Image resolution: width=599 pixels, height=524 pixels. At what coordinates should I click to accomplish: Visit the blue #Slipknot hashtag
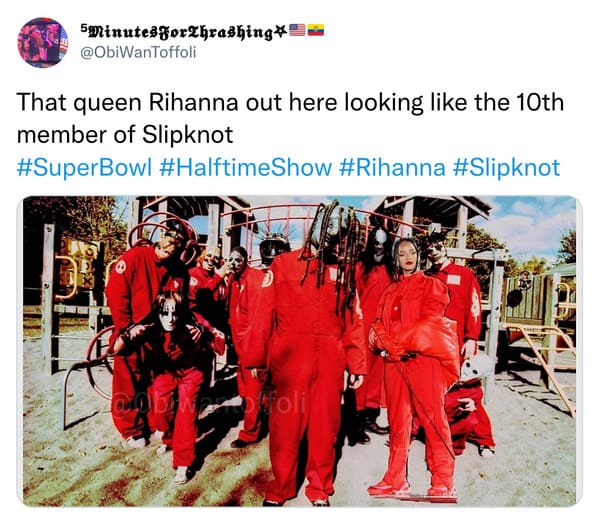tap(506, 167)
